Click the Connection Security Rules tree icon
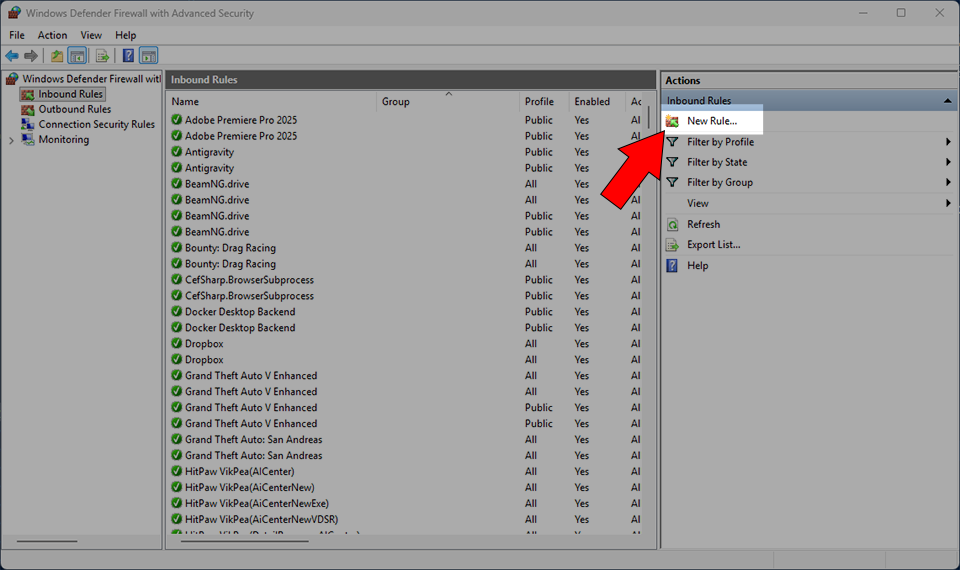This screenshot has width=960, height=570. pos(28,124)
